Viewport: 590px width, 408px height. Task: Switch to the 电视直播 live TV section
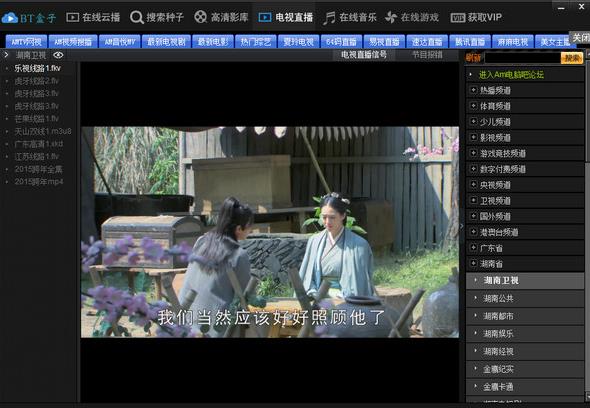click(286, 17)
